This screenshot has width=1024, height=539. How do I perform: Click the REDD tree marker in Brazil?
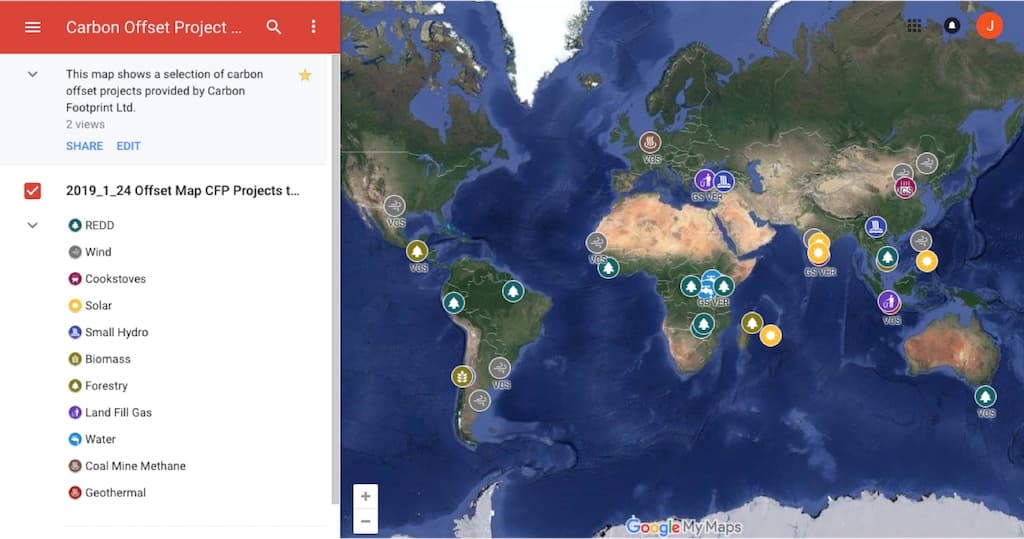(x=513, y=291)
